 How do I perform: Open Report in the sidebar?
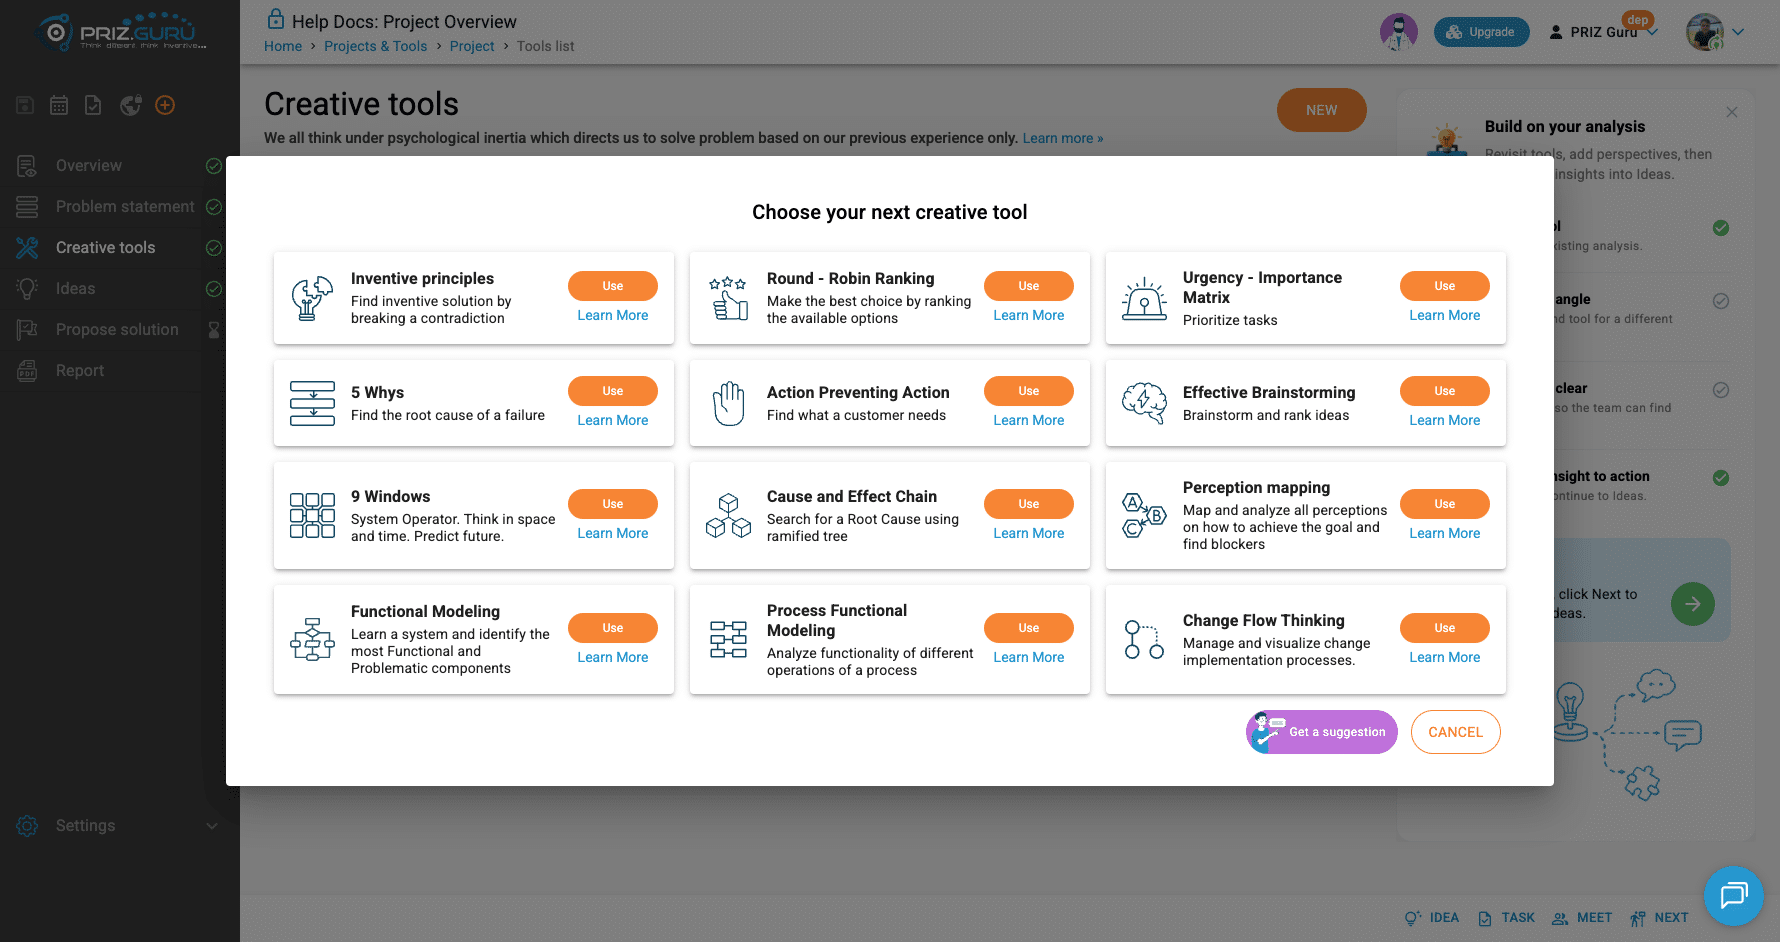pyautogui.click(x=118, y=371)
